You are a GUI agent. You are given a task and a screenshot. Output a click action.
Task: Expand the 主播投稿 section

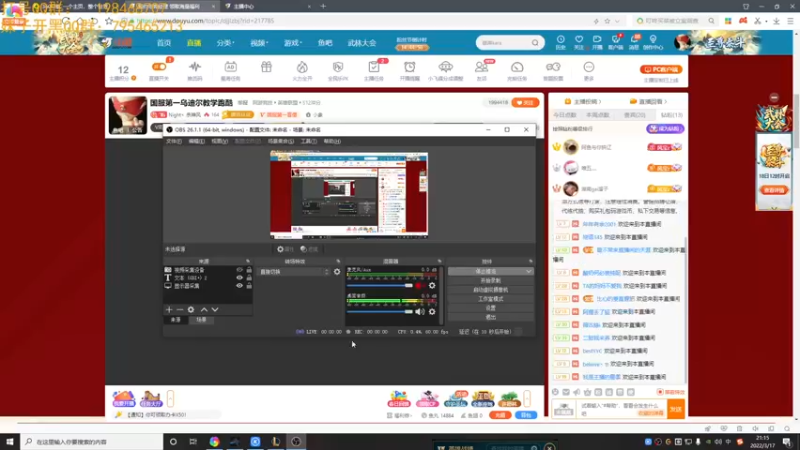click(x=583, y=102)
